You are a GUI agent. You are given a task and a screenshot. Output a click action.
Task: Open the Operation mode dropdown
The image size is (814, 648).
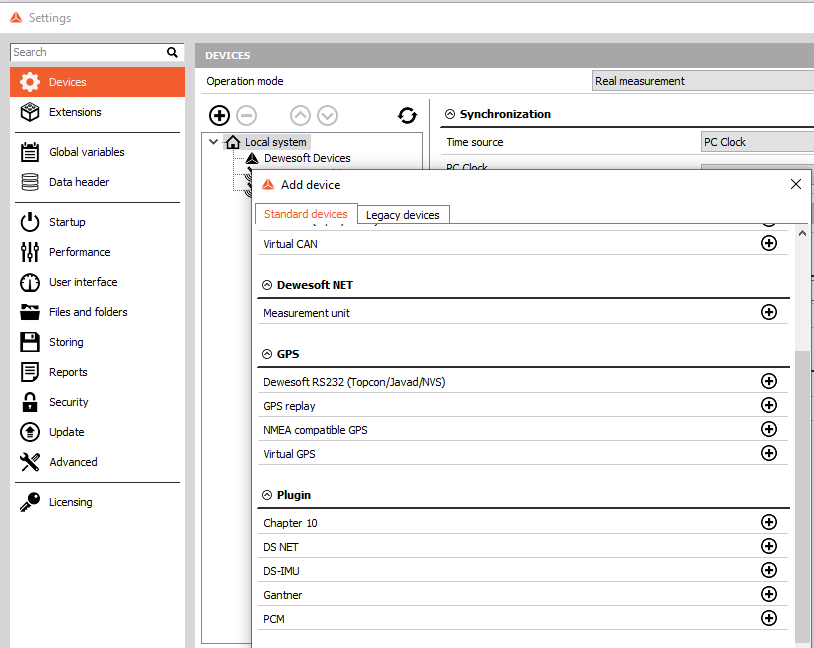pos(703,81)
